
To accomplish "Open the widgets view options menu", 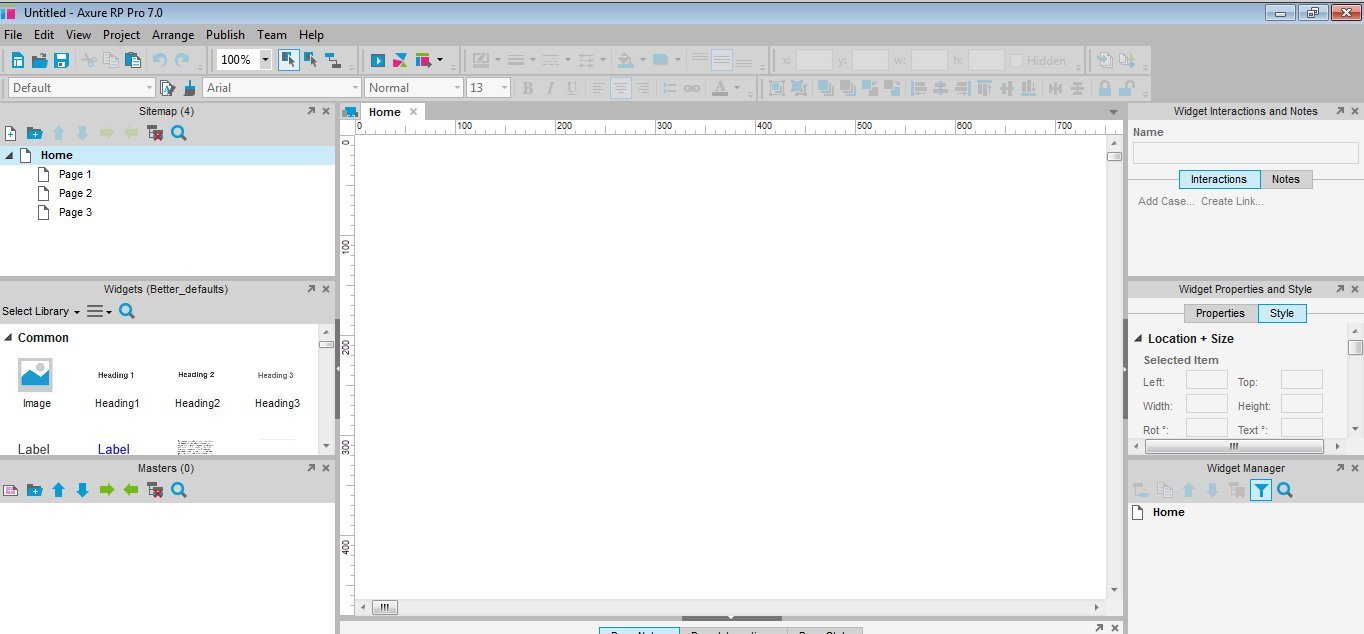I will pos(99,311).
